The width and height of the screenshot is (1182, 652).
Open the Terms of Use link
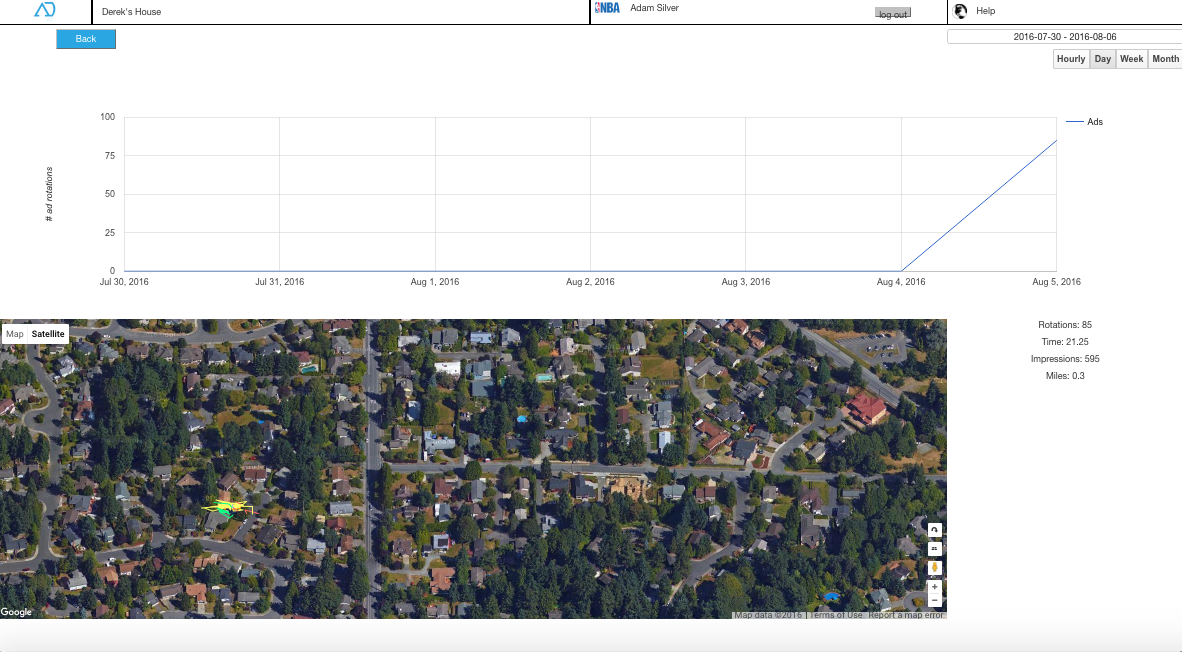836,615
